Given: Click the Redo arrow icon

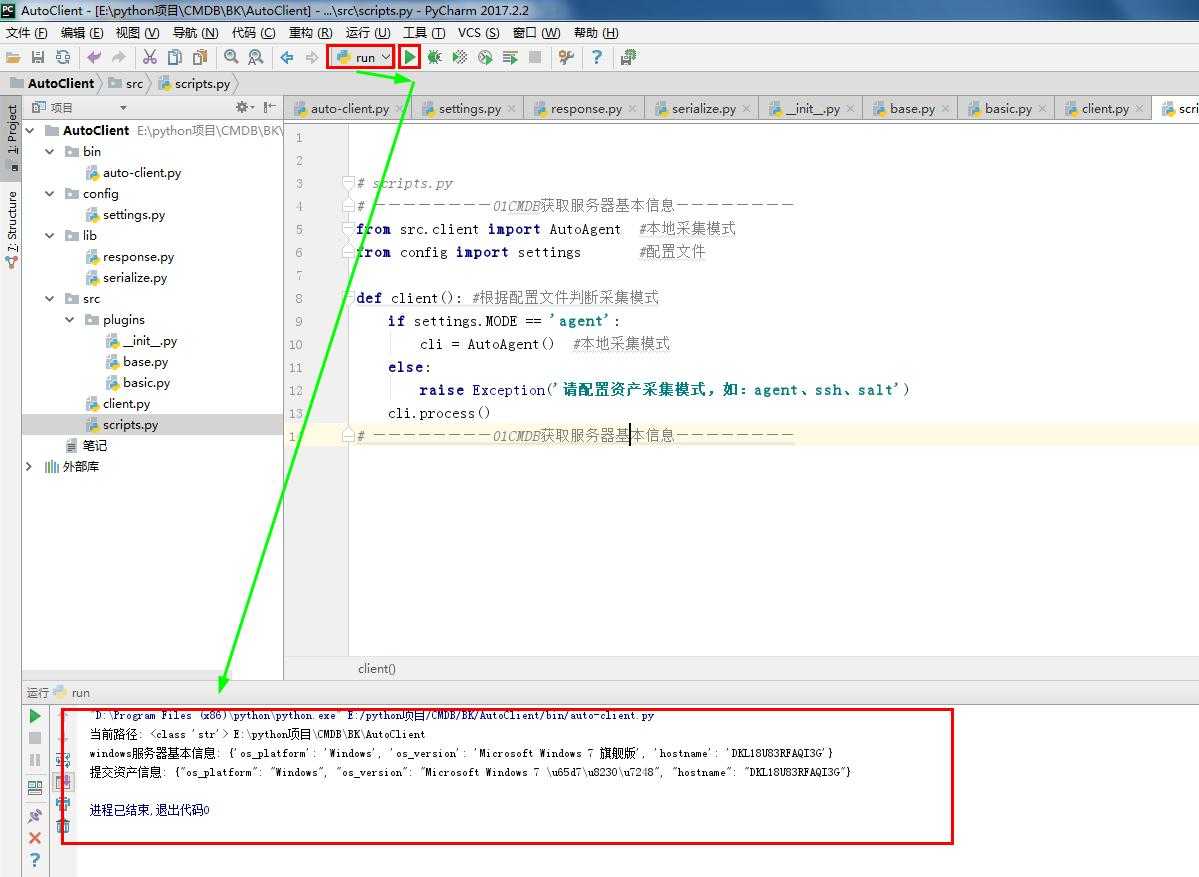Looking at the screenshot, I should coord(119,57).
